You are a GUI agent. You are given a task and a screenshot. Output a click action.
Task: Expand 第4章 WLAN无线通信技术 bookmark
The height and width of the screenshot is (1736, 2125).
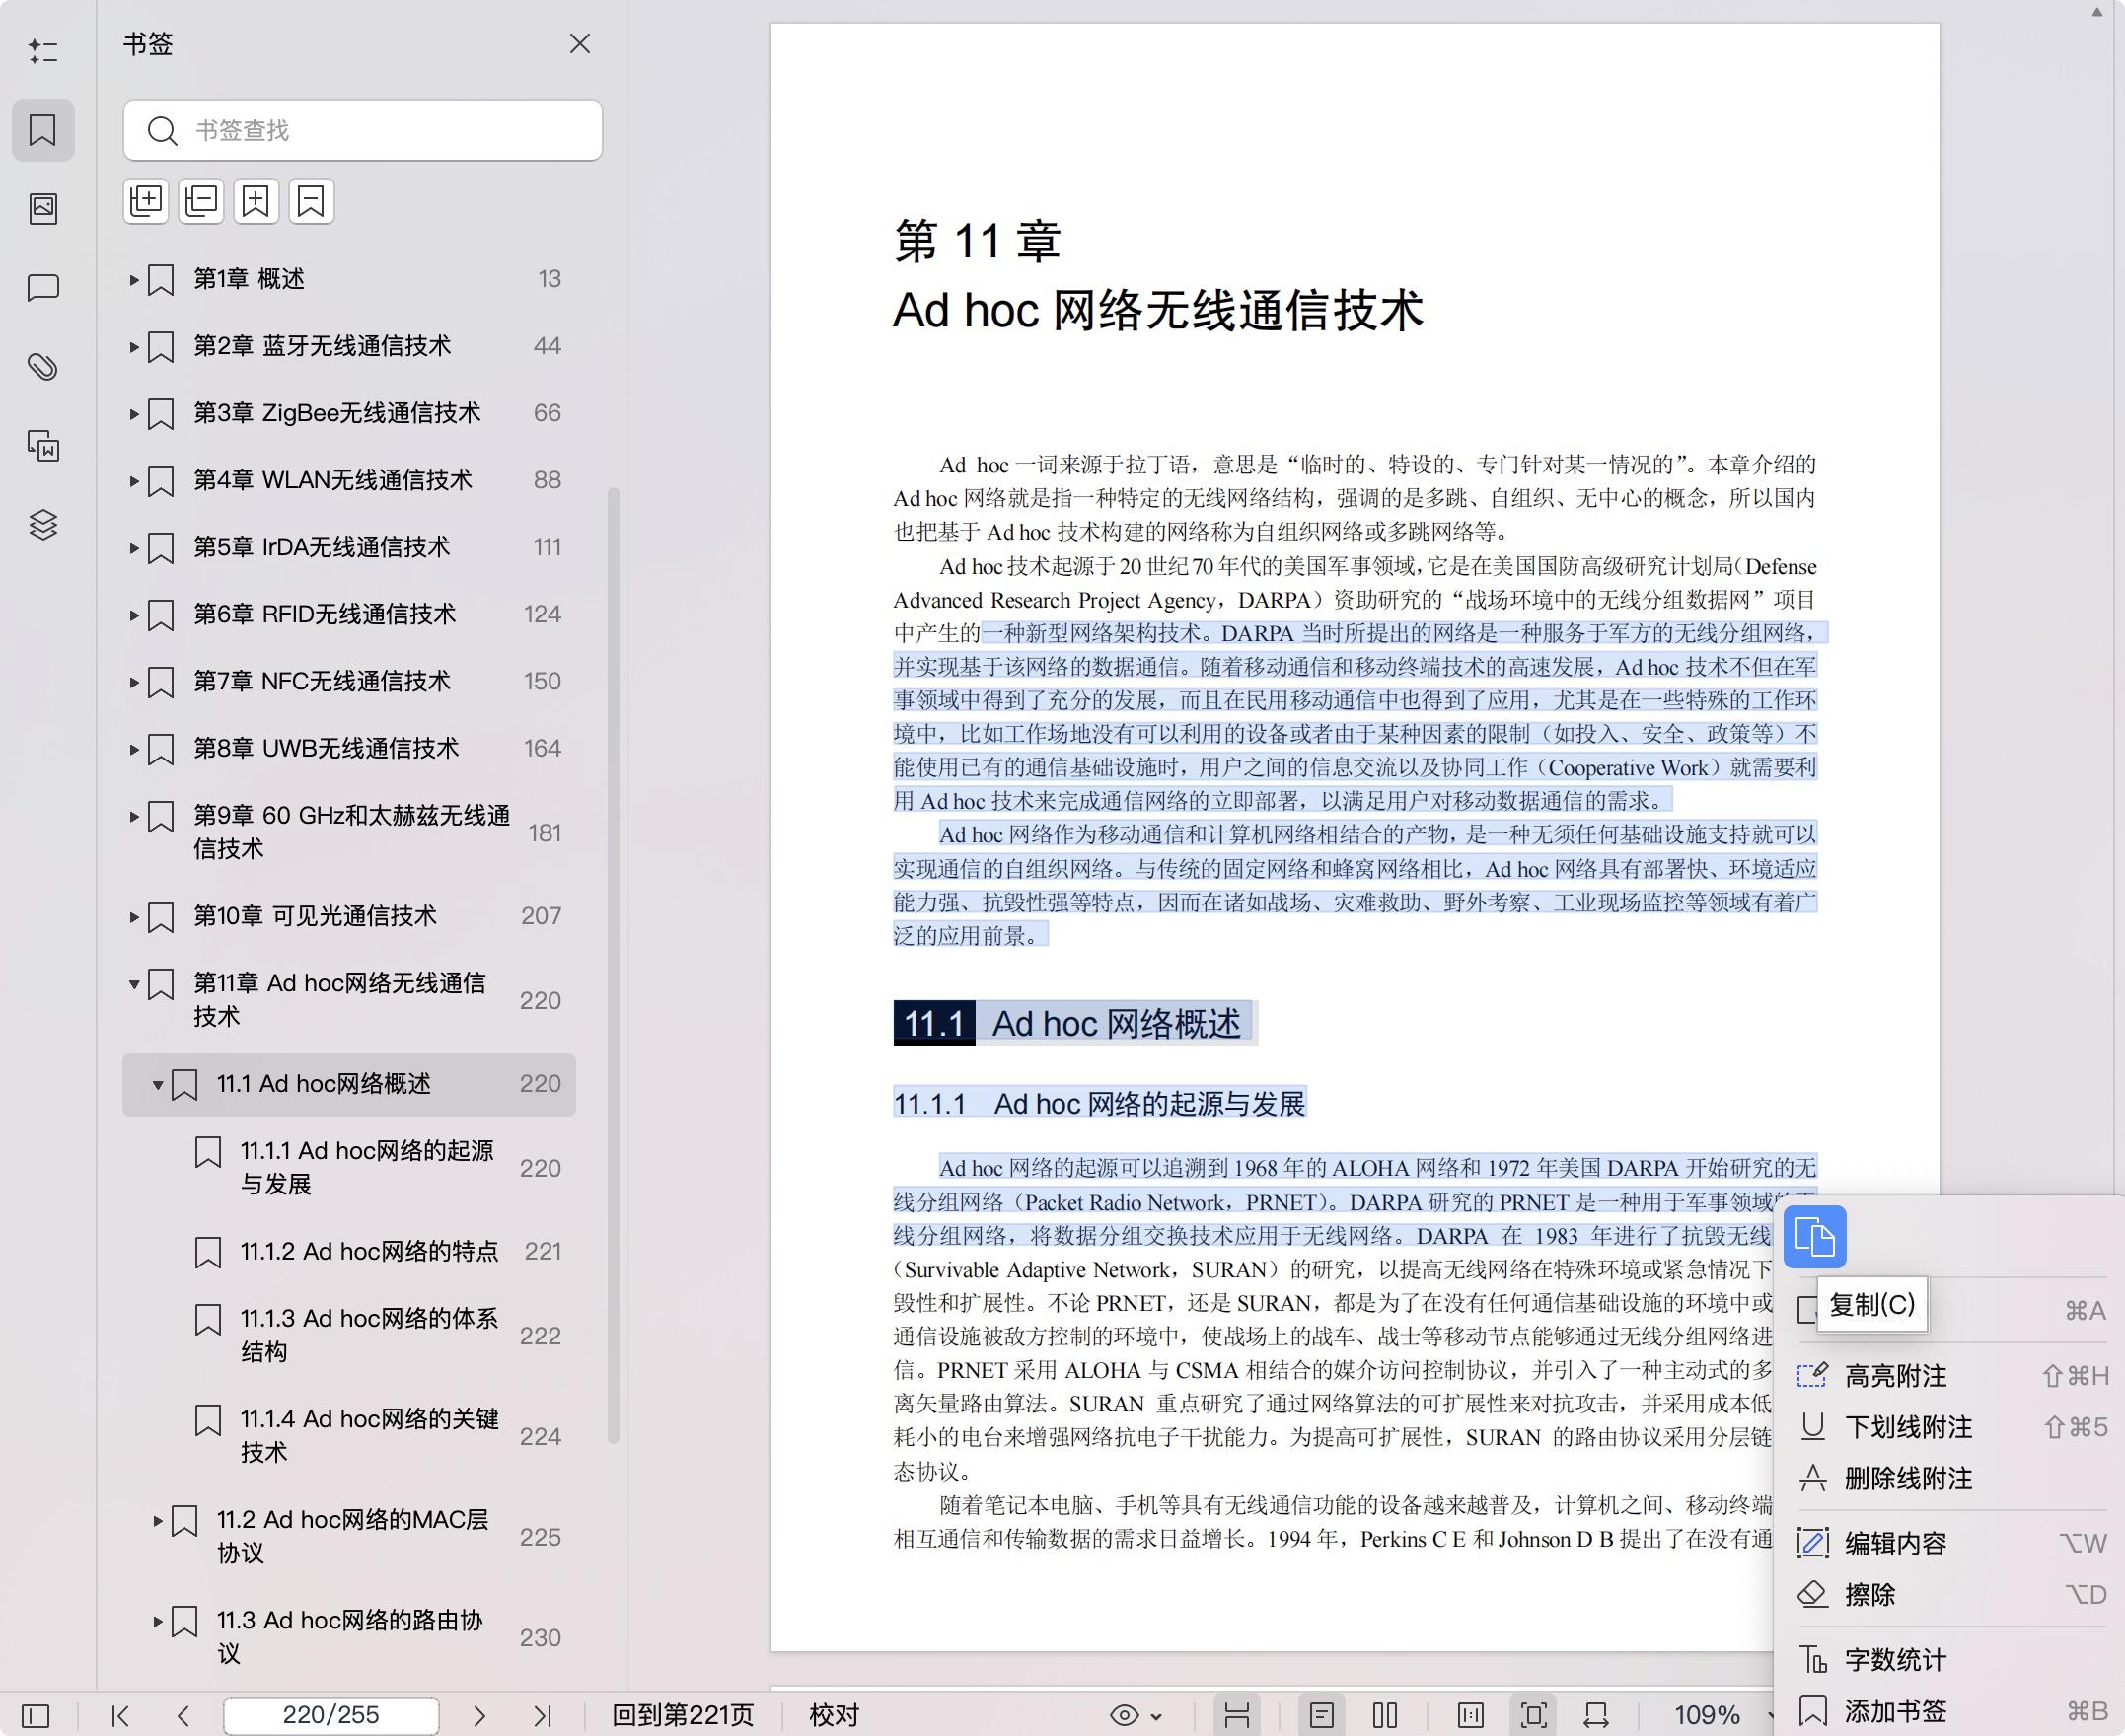[133, 481]
